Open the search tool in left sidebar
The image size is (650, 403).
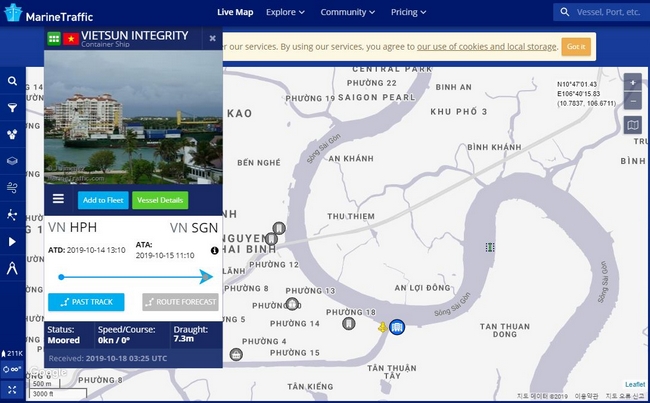12,81
